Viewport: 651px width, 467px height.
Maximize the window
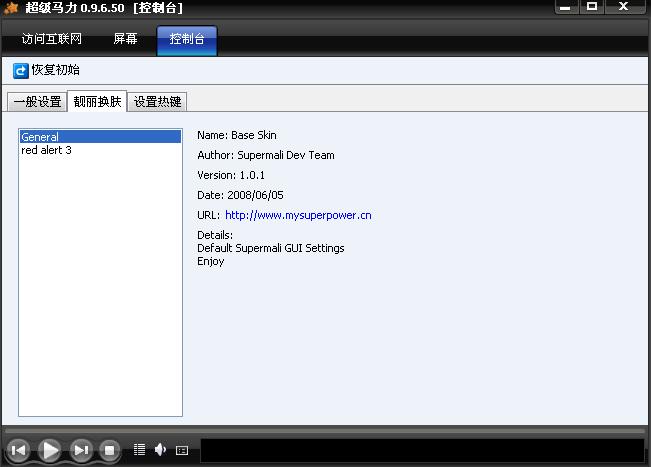(x=592, y=7)
